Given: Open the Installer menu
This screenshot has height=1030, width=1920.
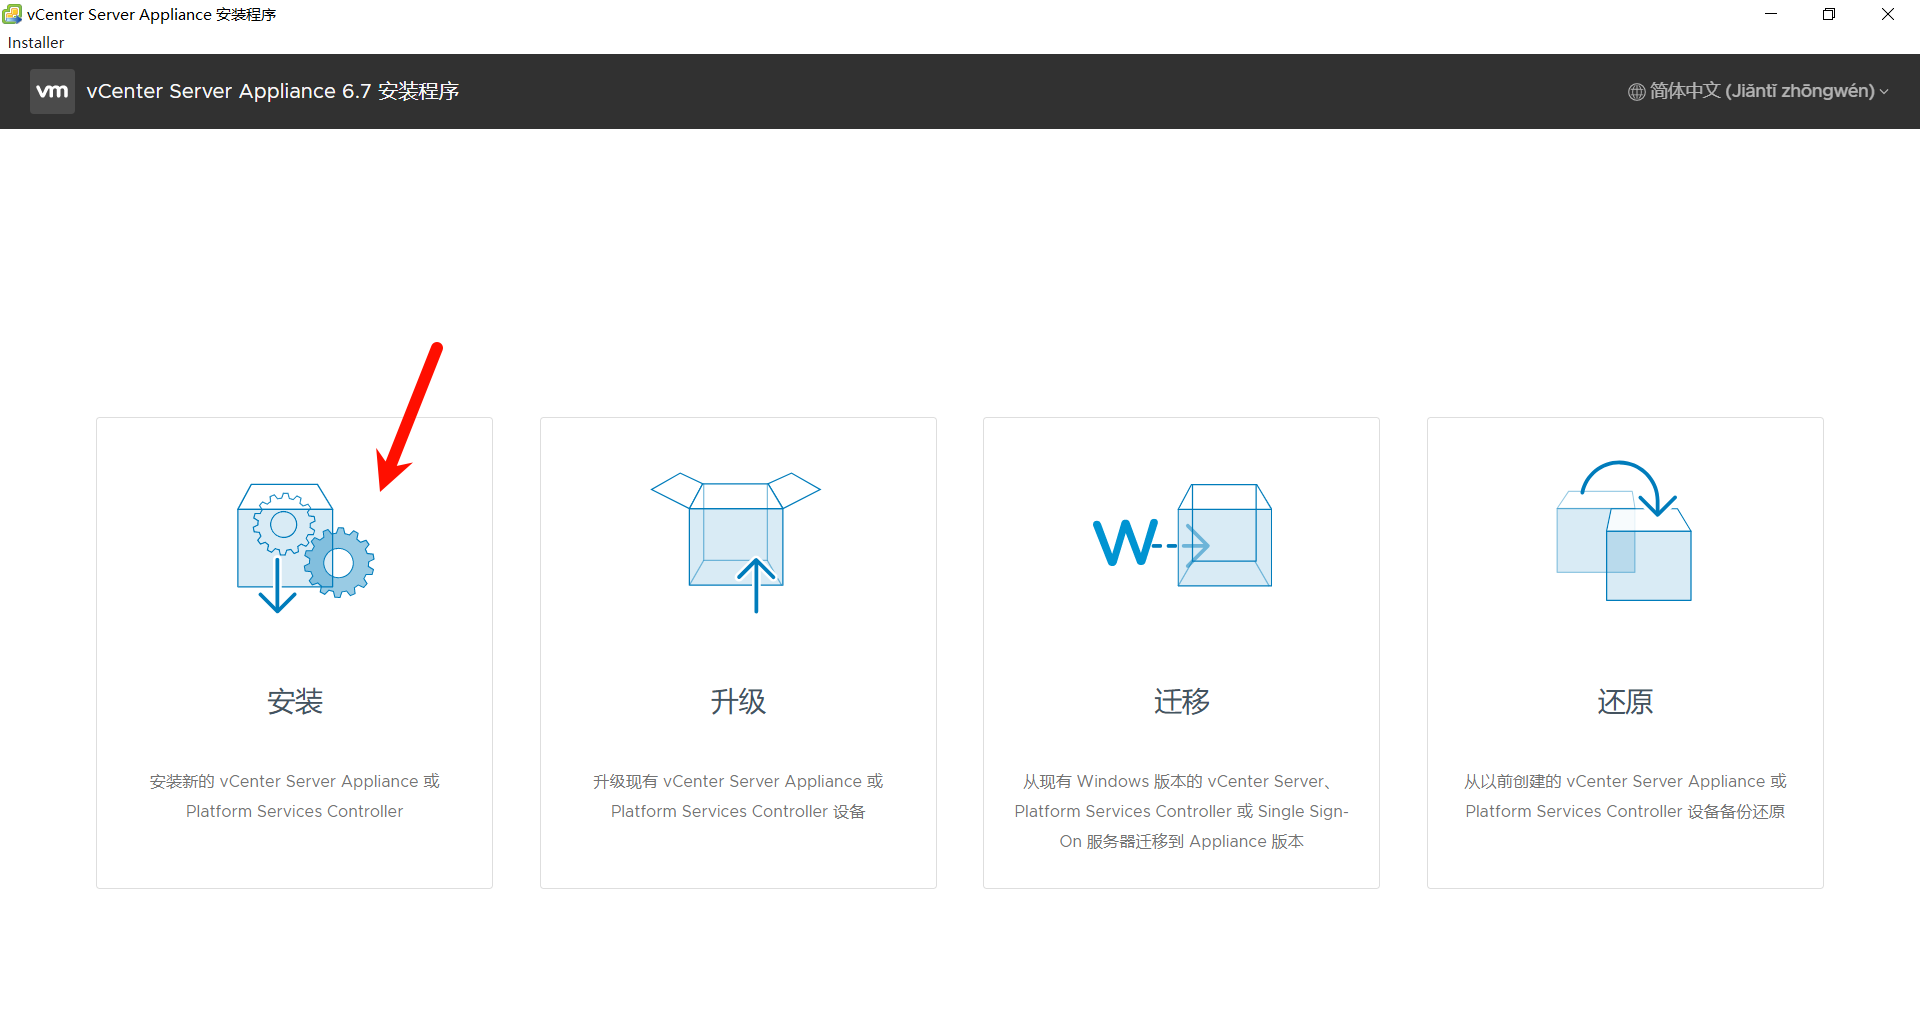Looking at the screenshot, I should 36,42.
